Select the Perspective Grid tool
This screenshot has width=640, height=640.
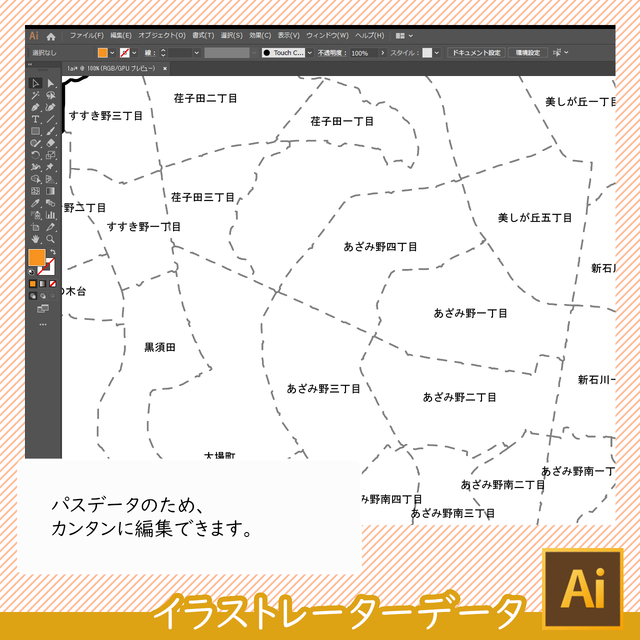[x=51, y=179]
